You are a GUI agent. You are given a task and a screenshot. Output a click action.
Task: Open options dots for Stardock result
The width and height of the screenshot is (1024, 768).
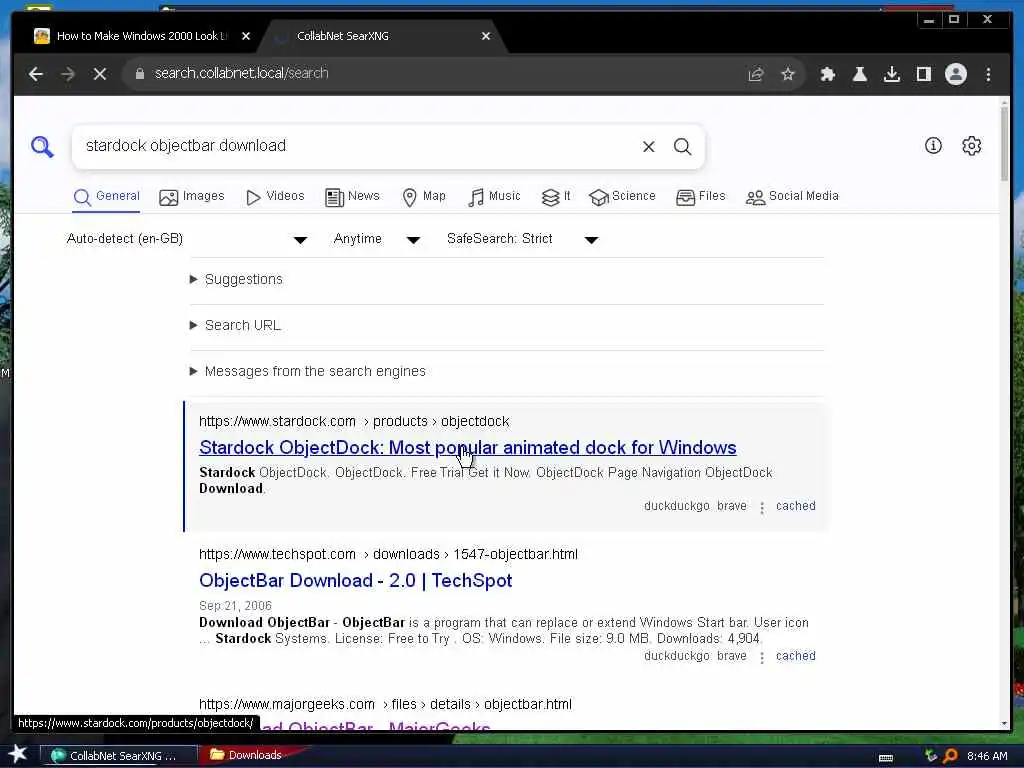pyautogui.click(x=761, y=507)
